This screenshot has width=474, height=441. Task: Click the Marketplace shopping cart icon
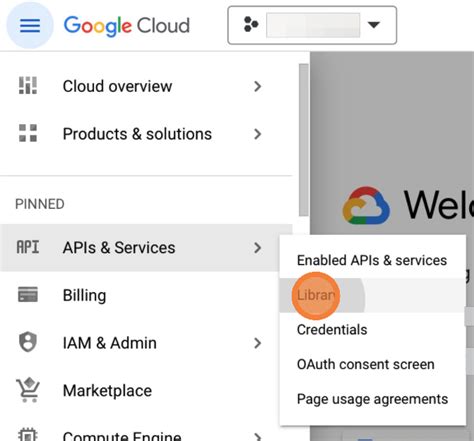click(x=28, y=390)
